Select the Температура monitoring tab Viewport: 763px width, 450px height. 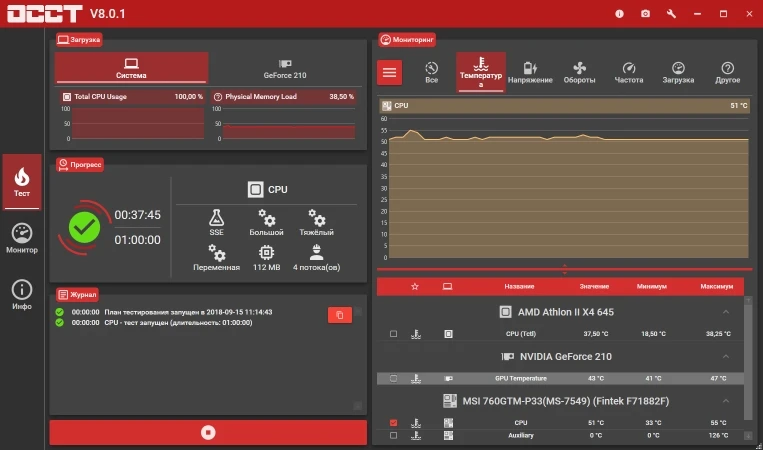pyautogui.click(x=481, y=72)
